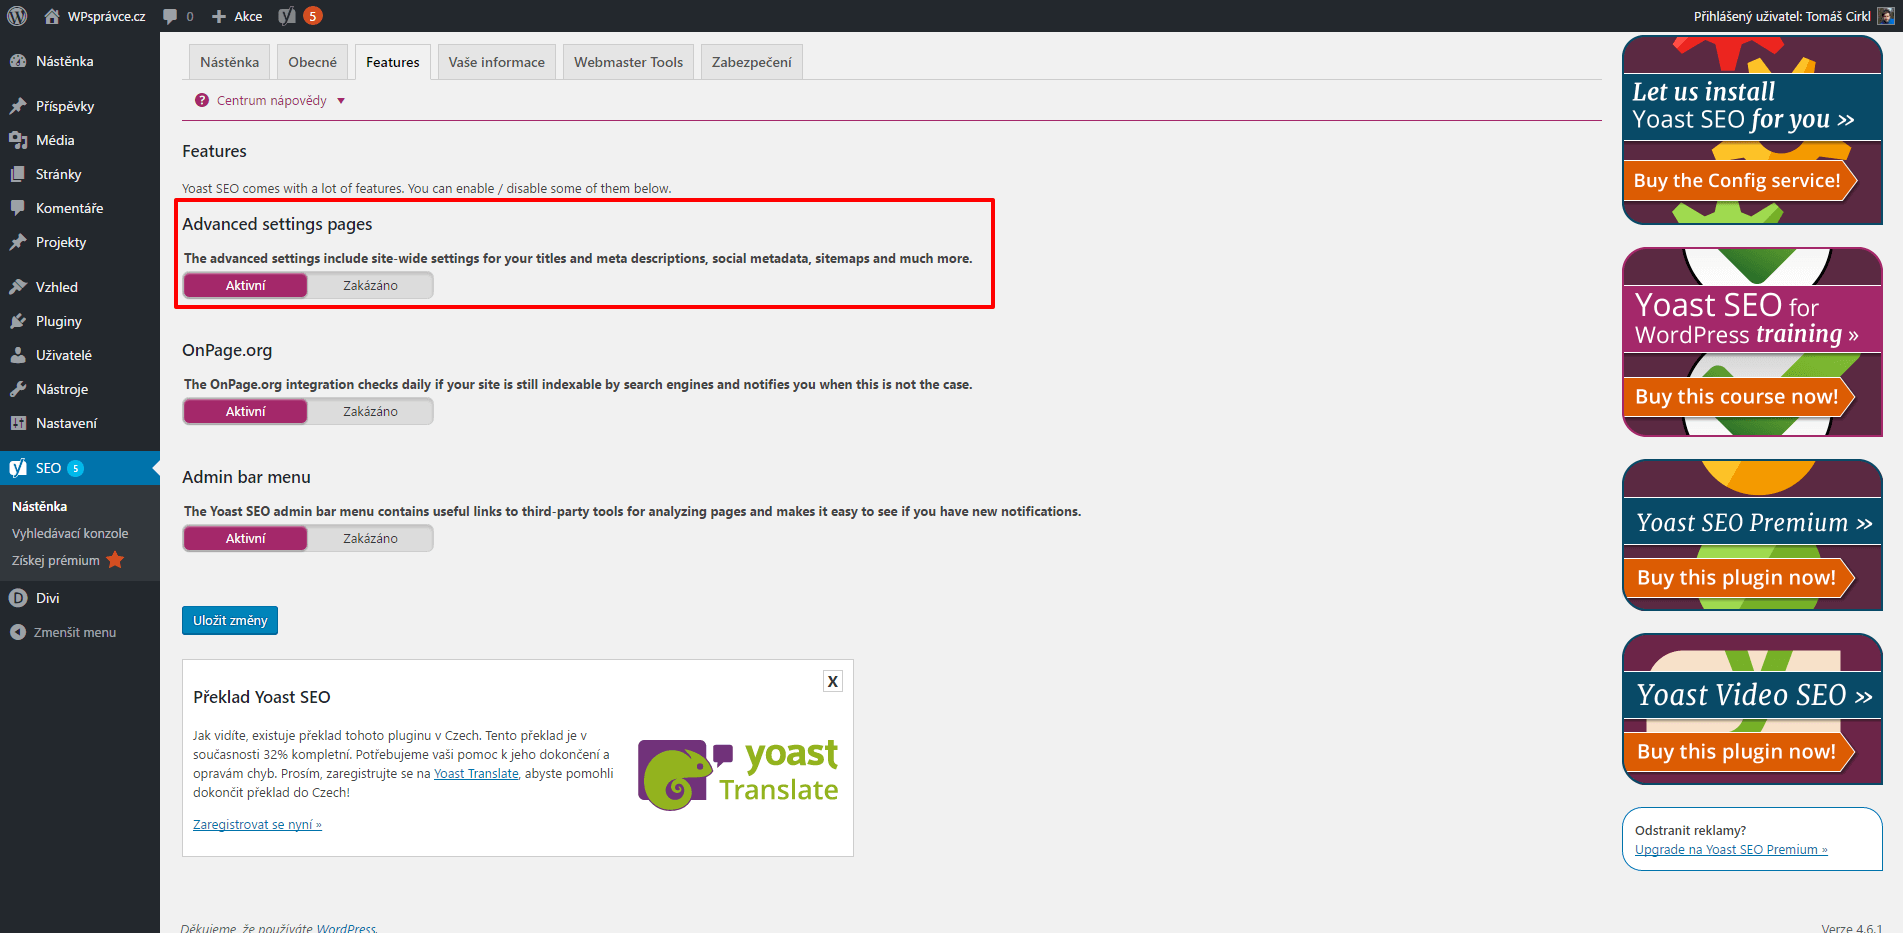Switch to the Zabezpečení tab
Screen dimensions: 1903x933
pyautogui.click(x=752, y=62)
